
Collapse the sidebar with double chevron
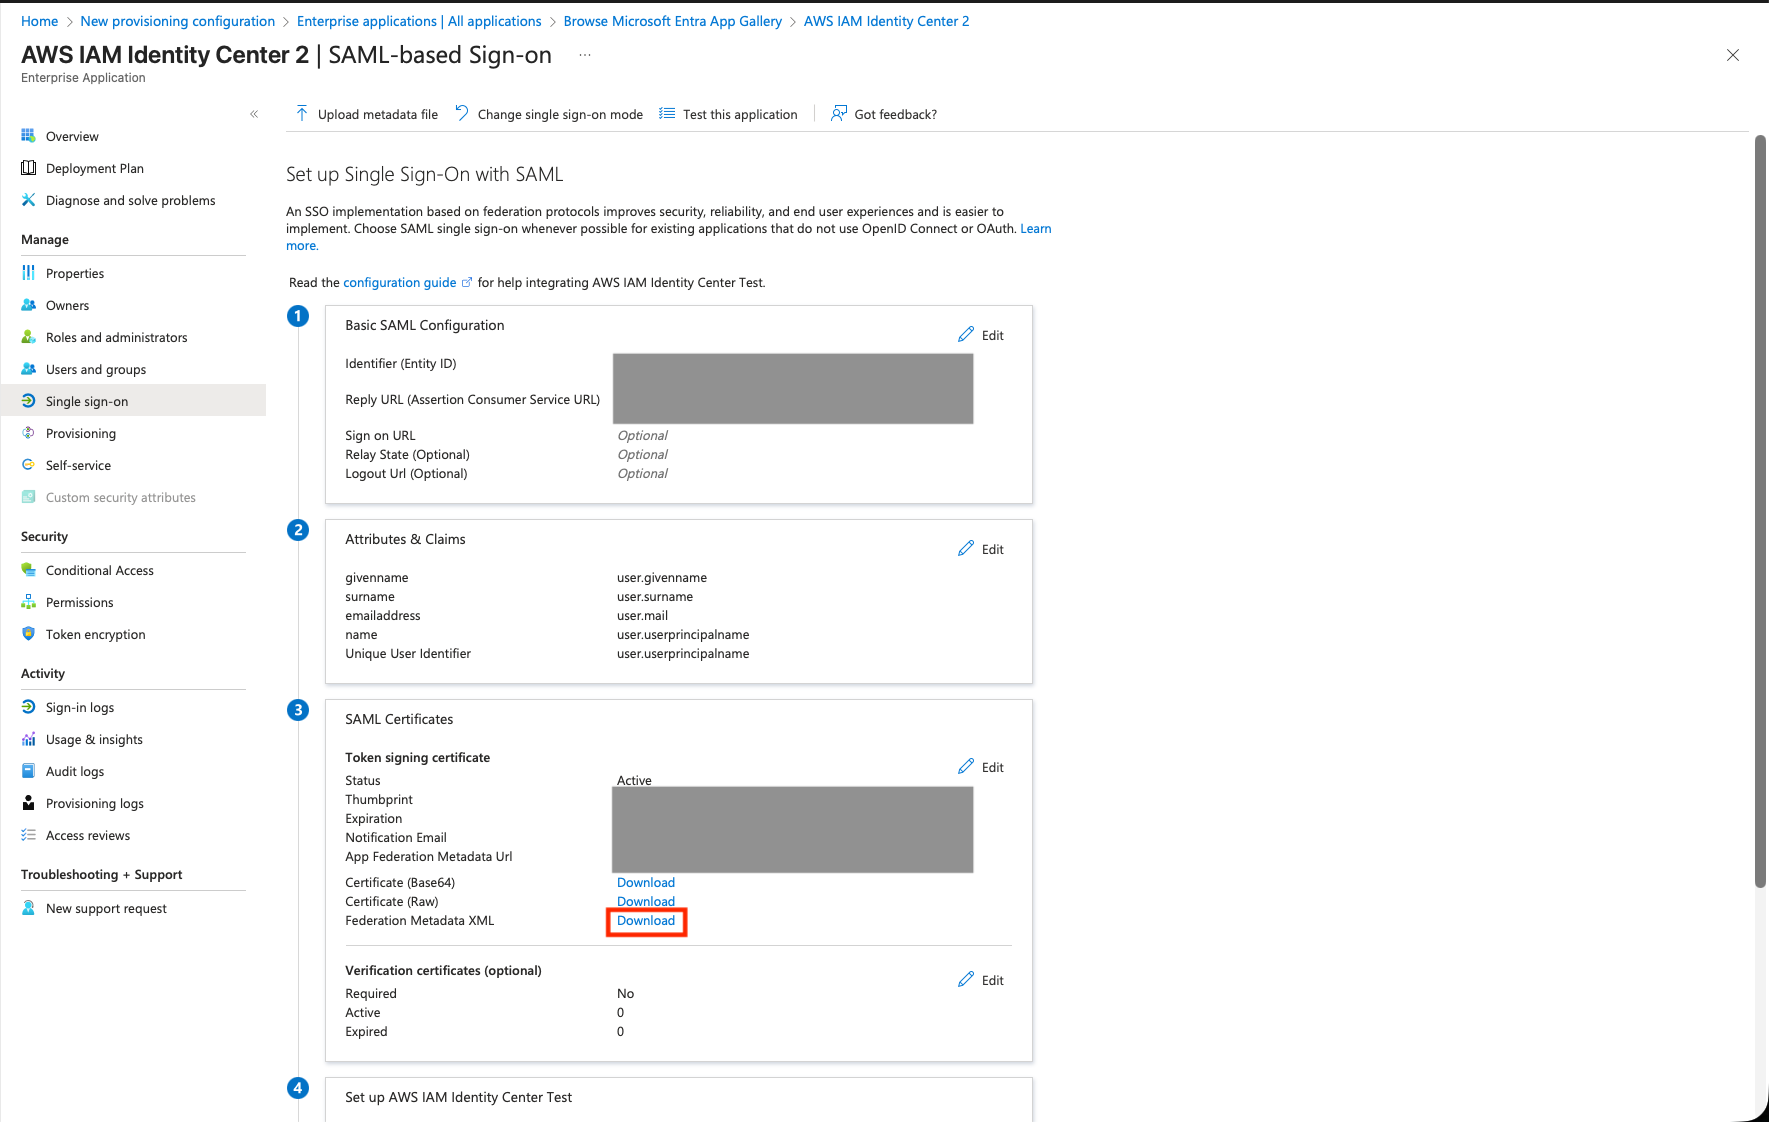point(254,114)
